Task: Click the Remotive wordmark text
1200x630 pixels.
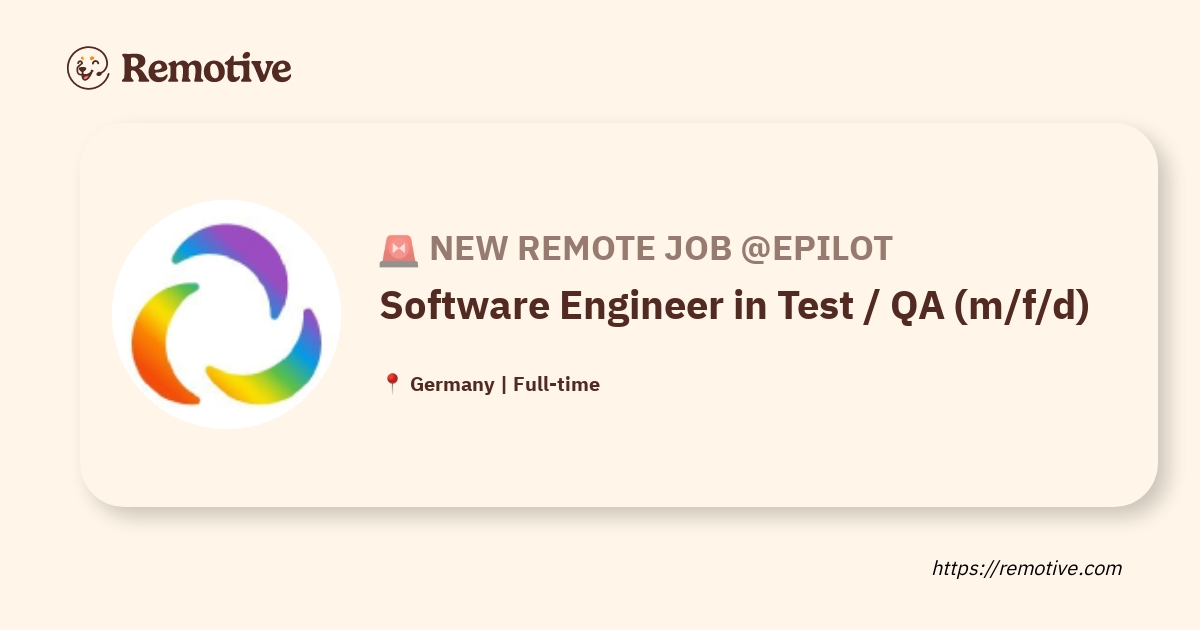Action: (x=206, y=68)
